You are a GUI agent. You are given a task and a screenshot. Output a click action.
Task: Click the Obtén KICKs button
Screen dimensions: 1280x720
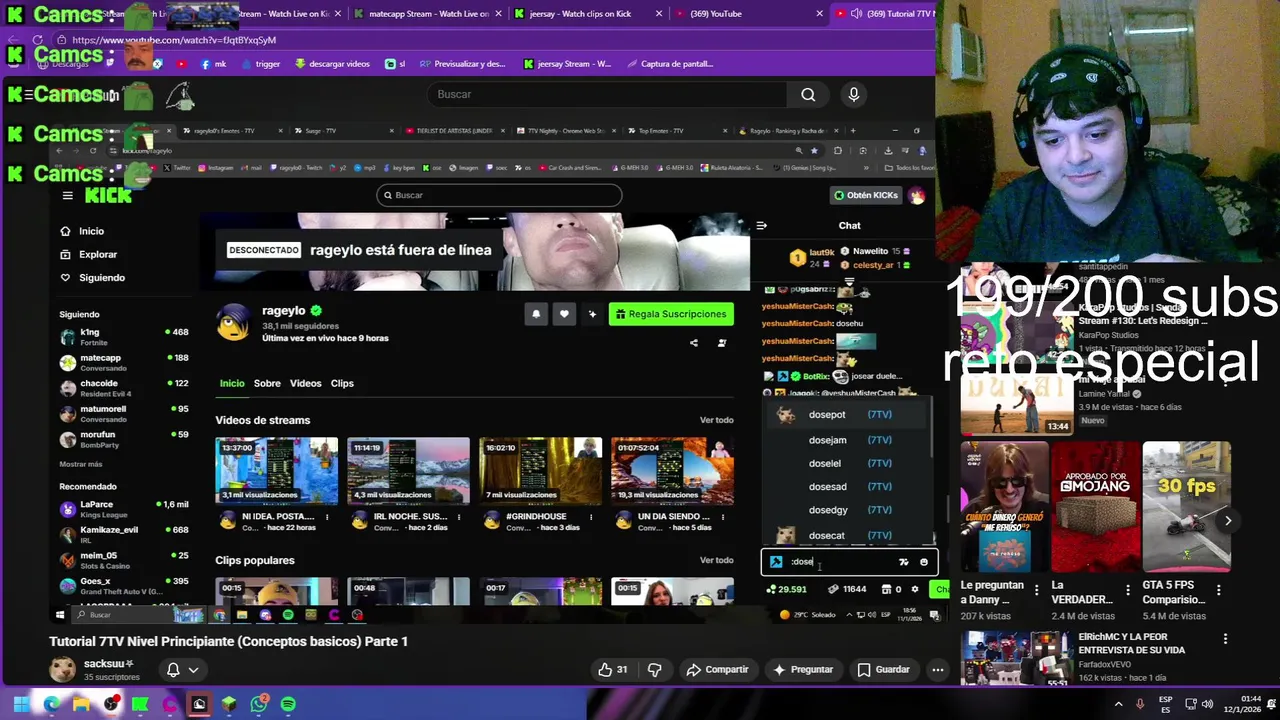[865, 195]
